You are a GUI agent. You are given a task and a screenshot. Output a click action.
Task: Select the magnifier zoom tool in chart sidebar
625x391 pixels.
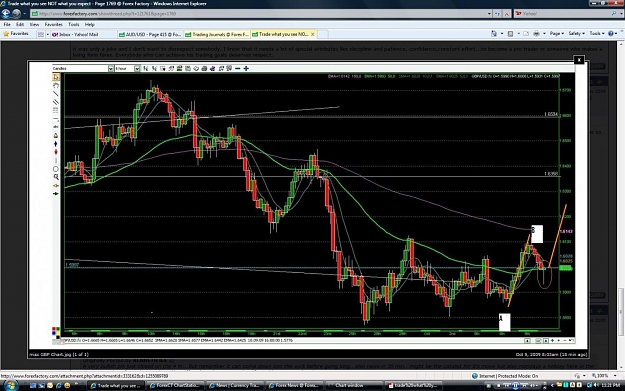coord(56,177)
